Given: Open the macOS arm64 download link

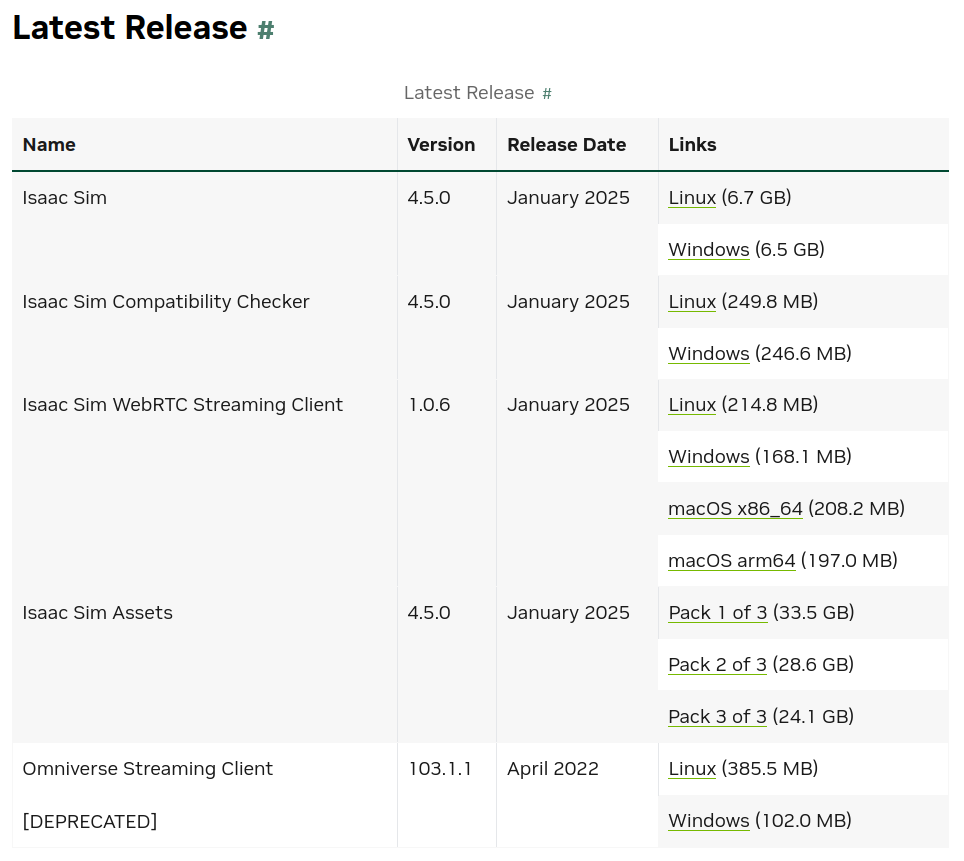Looking at the screenshot, I should click(732, 561).
